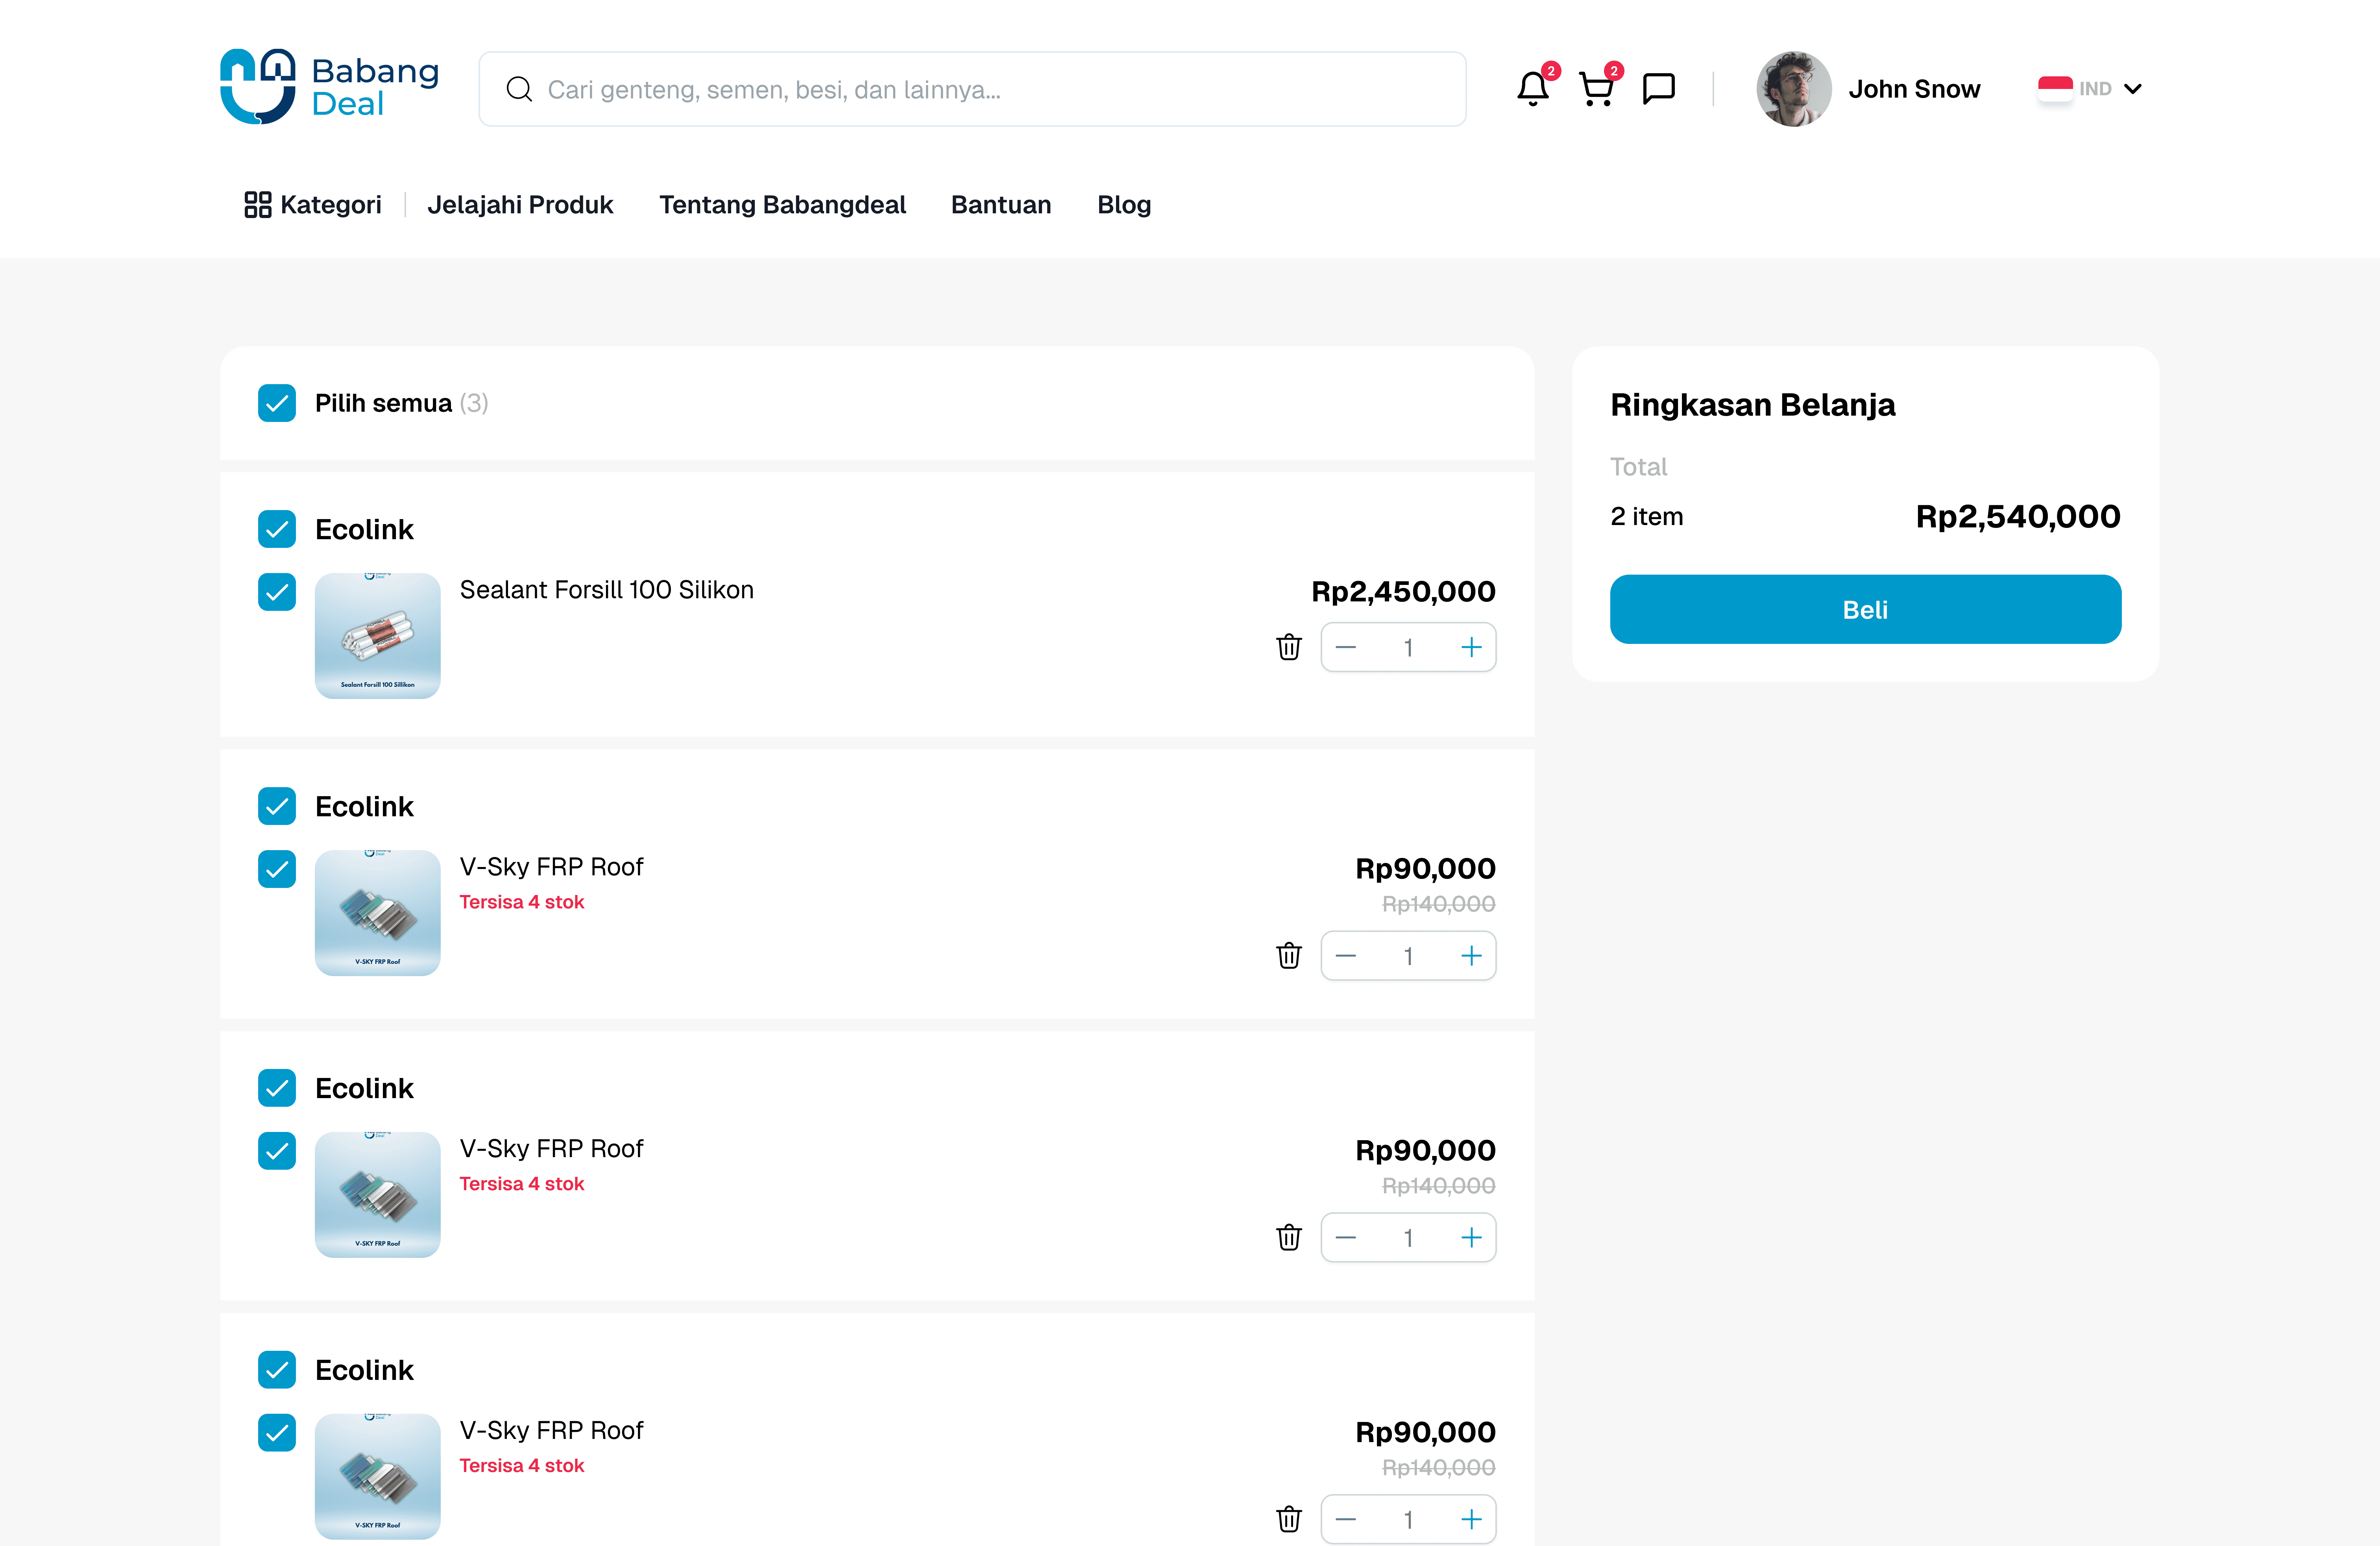
Task: Decrease Sealant Forsill quantity with minus icon
Action: pos(1346,647)
